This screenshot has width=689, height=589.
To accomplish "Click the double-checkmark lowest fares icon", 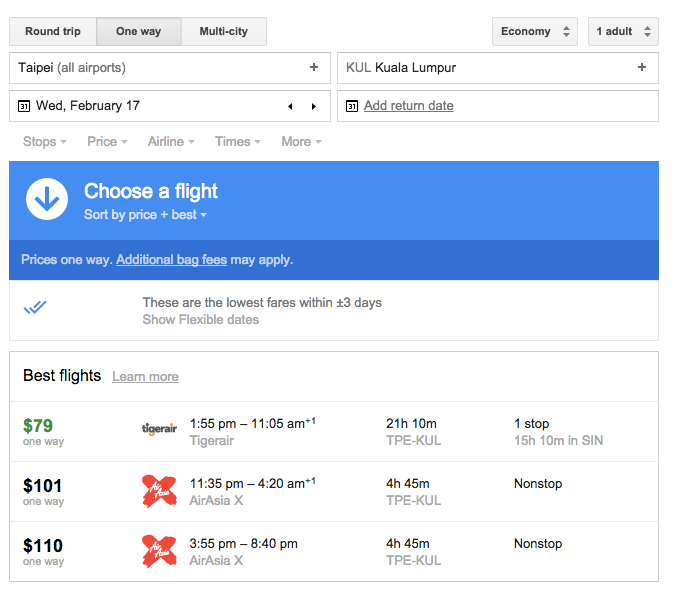I will click(35, 308).
